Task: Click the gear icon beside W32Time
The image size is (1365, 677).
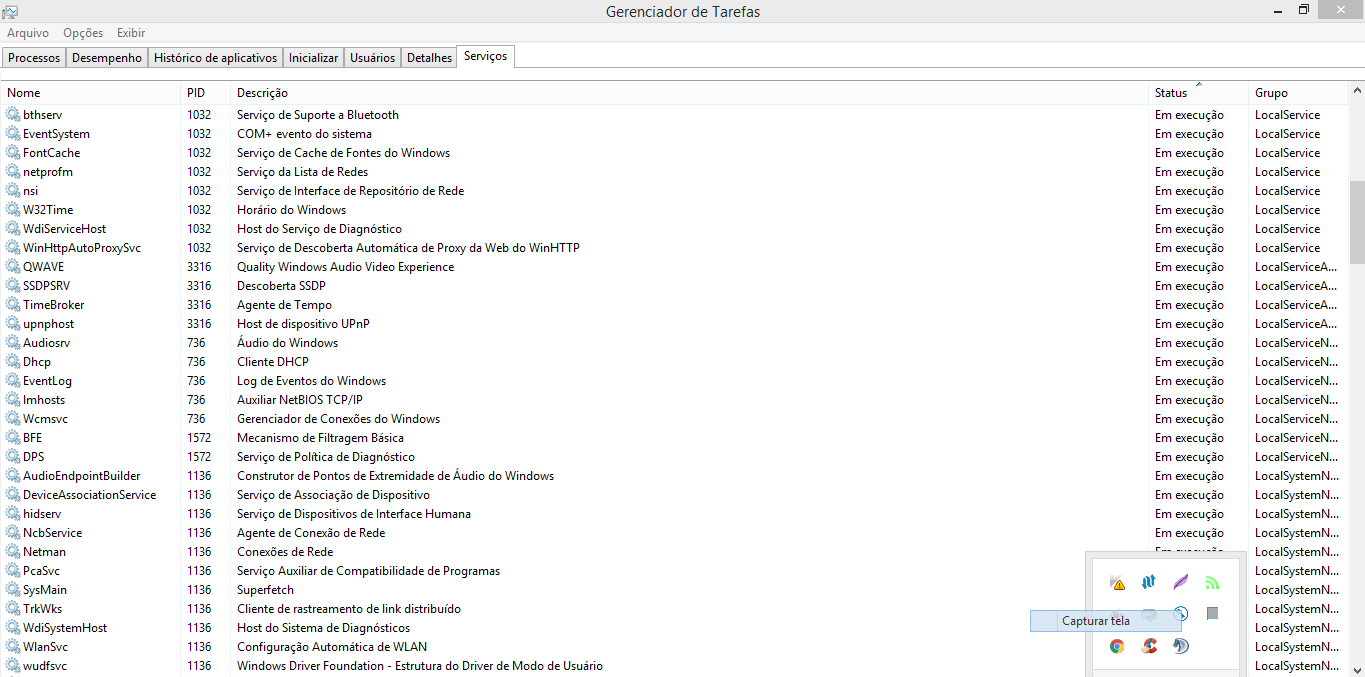Action: coord(13,210)
